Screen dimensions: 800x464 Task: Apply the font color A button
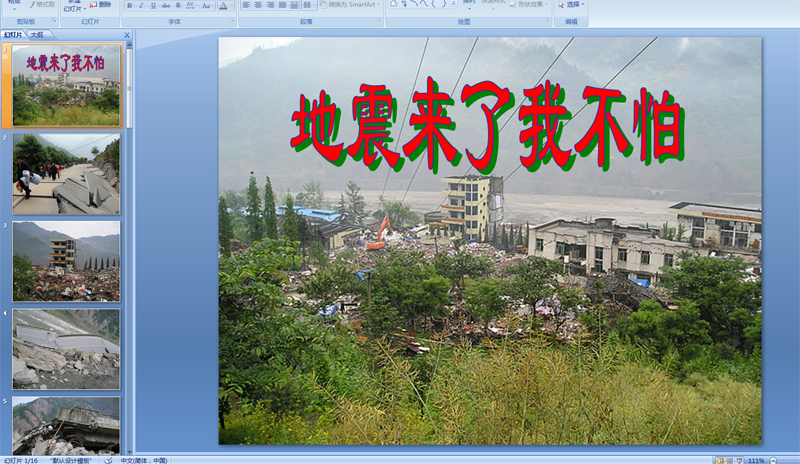point(223,6)
